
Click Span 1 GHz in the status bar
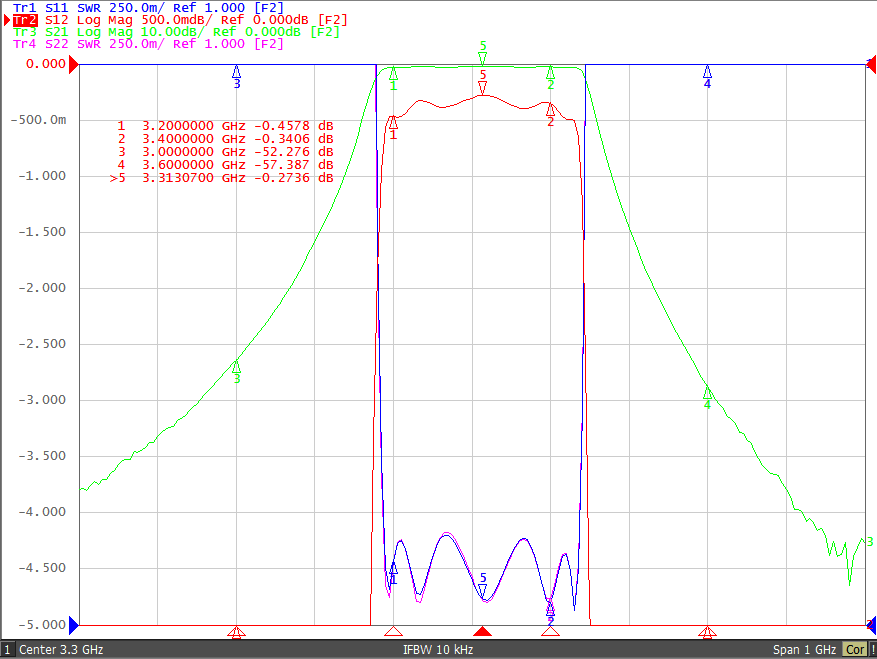pyautogui.click(x=804, y=649)
